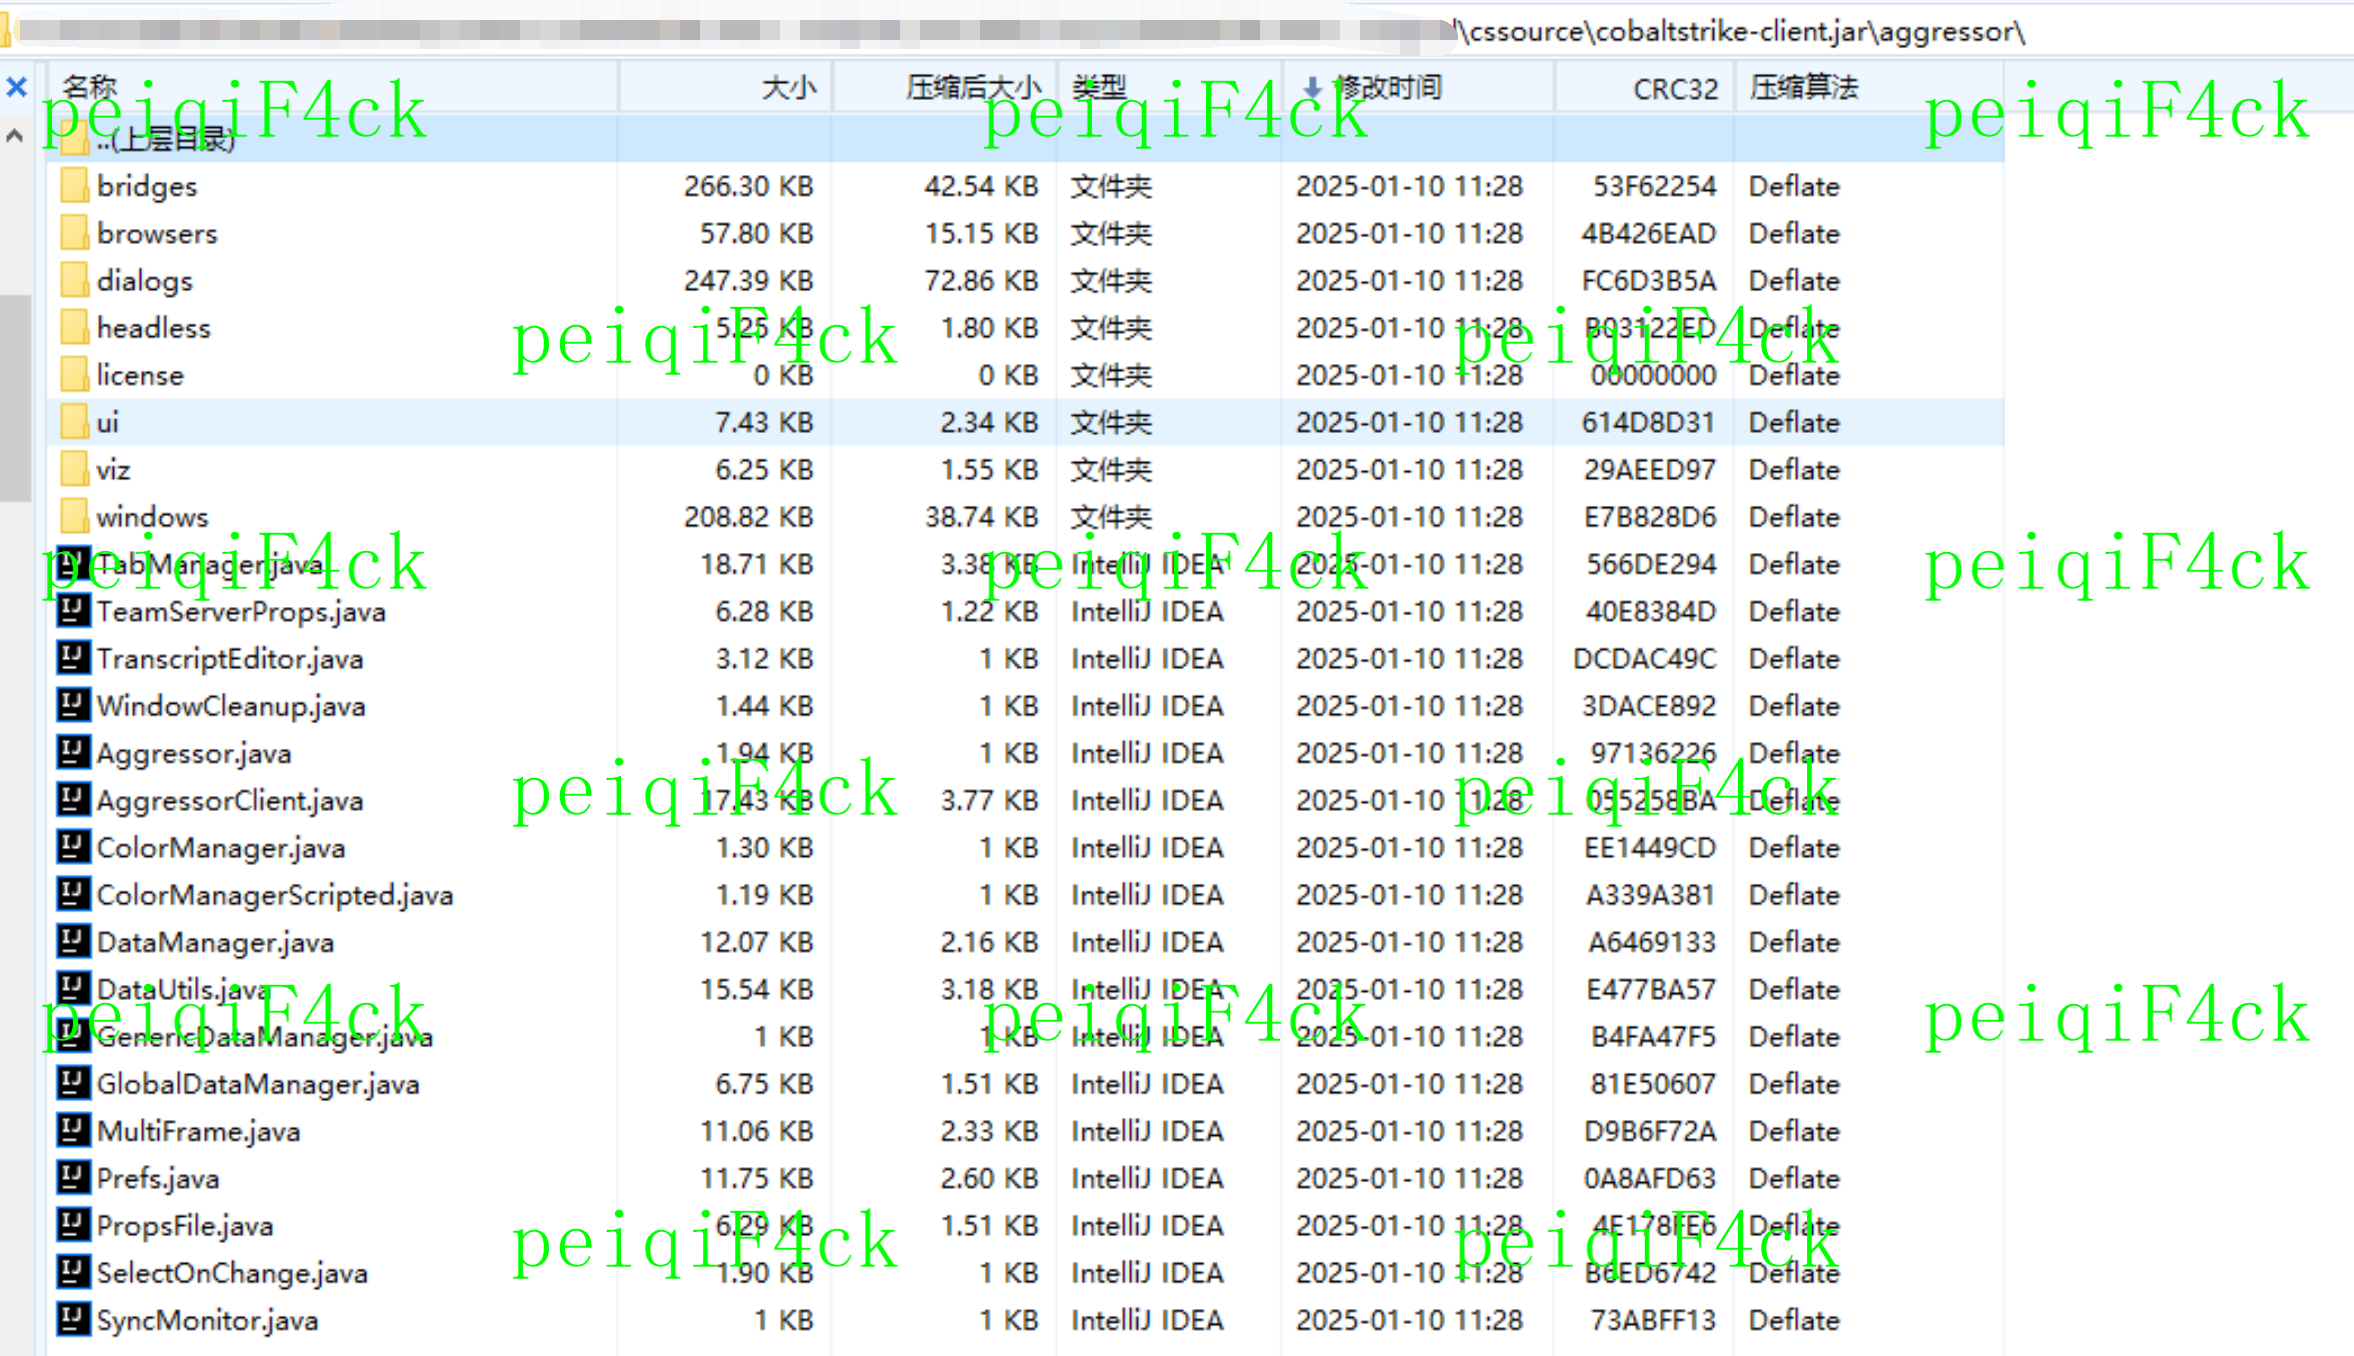Select file WindowCleanup.java
Screen dimensions: 2354x1356
coord(231,706)
